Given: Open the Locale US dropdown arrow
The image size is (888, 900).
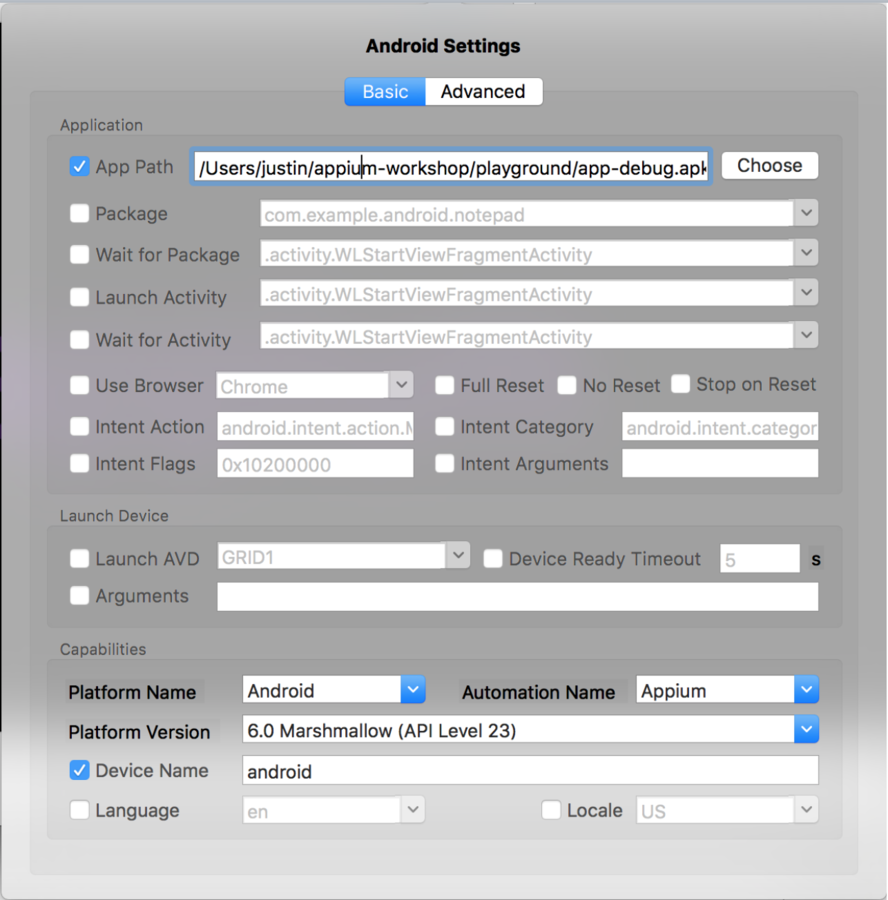Looking at the screenshot, I should pyautogui.click(x=806, y=810).
